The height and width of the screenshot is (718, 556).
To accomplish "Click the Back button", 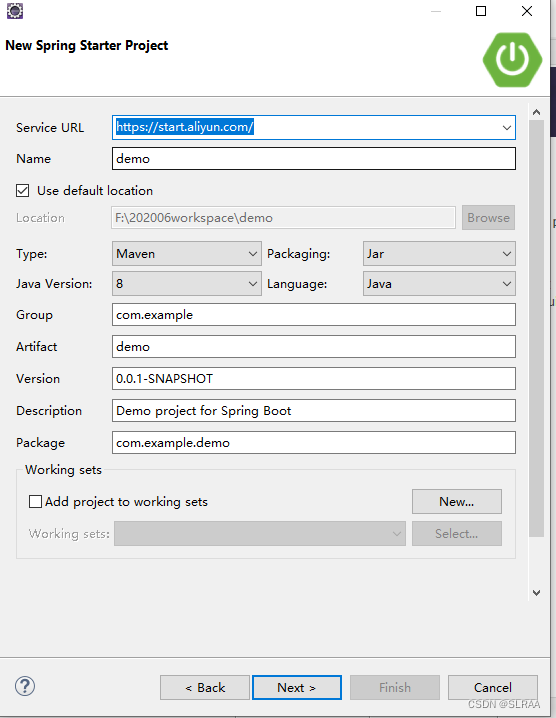I will coord(205,687).
